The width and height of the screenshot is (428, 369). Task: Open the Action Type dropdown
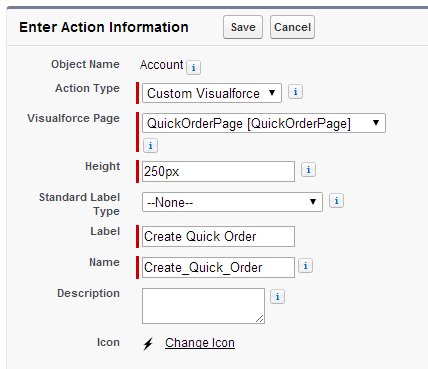(212, 93)
